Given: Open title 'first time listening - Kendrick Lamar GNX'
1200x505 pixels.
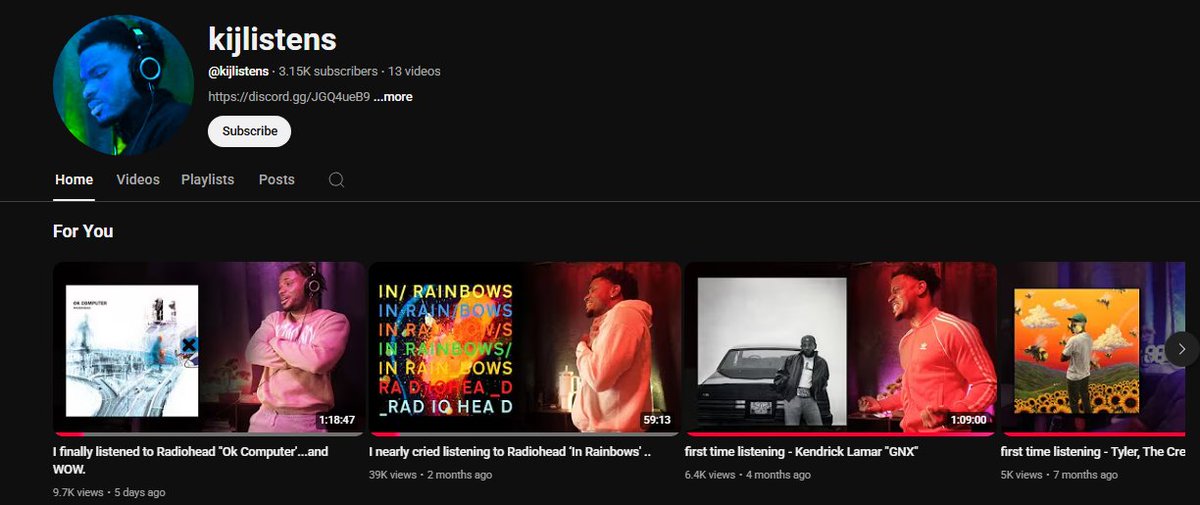Looking at the screenshot, I should [x=801, y=452].
